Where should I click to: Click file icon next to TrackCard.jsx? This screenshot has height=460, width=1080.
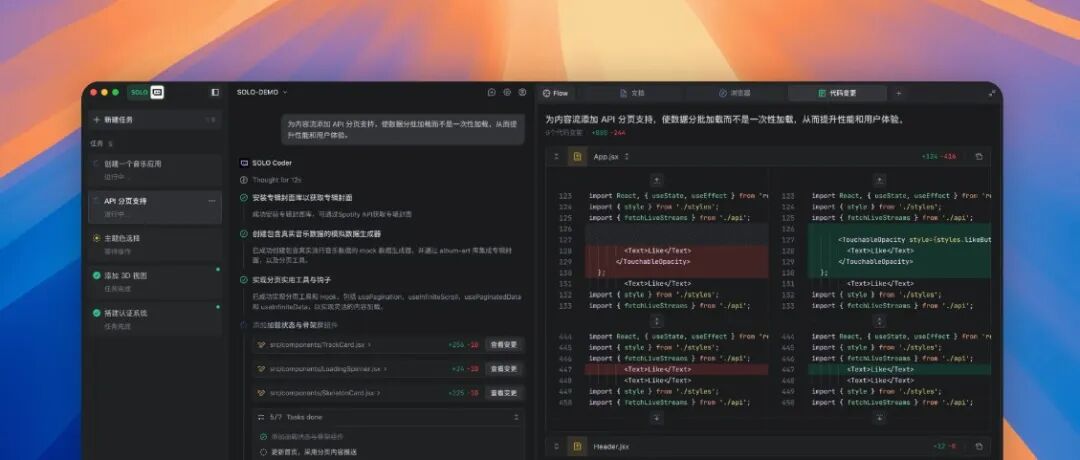[x=261, y=344]
